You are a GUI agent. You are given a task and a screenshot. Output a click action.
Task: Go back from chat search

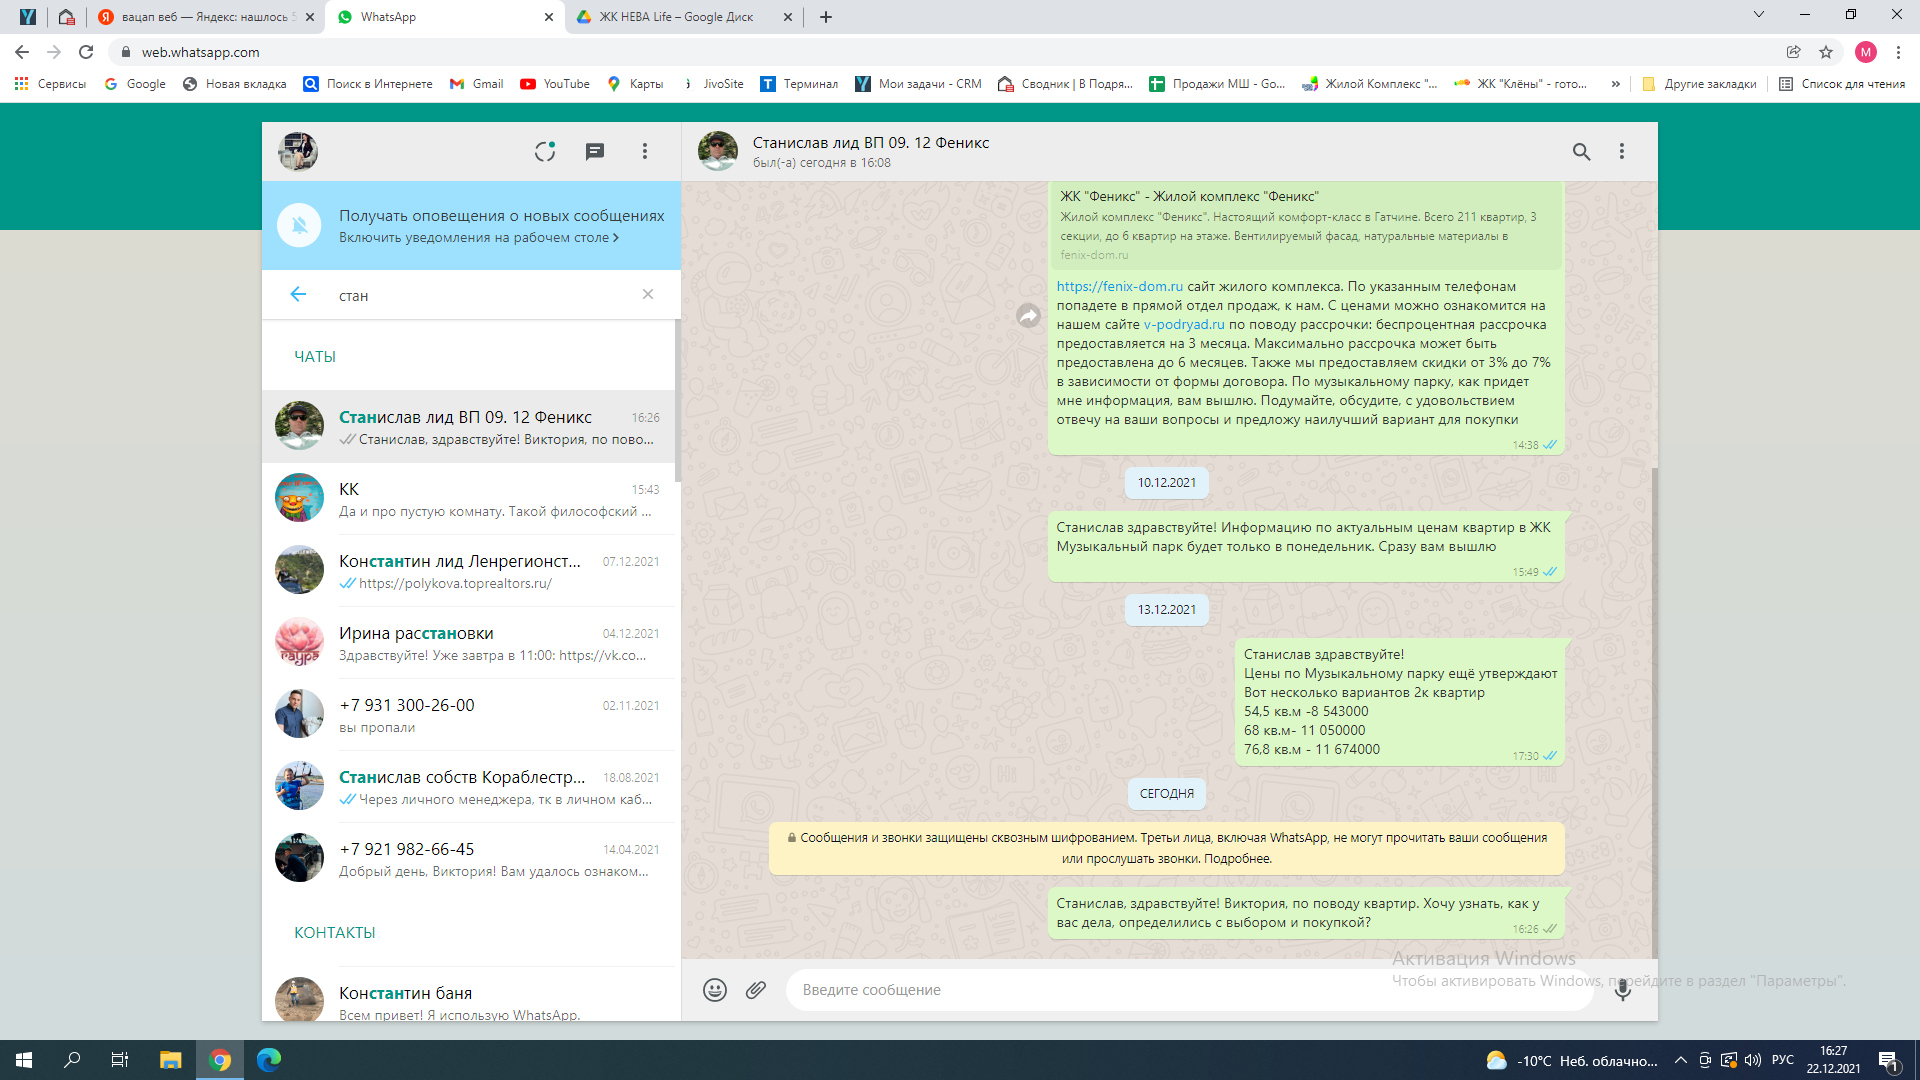298,294
